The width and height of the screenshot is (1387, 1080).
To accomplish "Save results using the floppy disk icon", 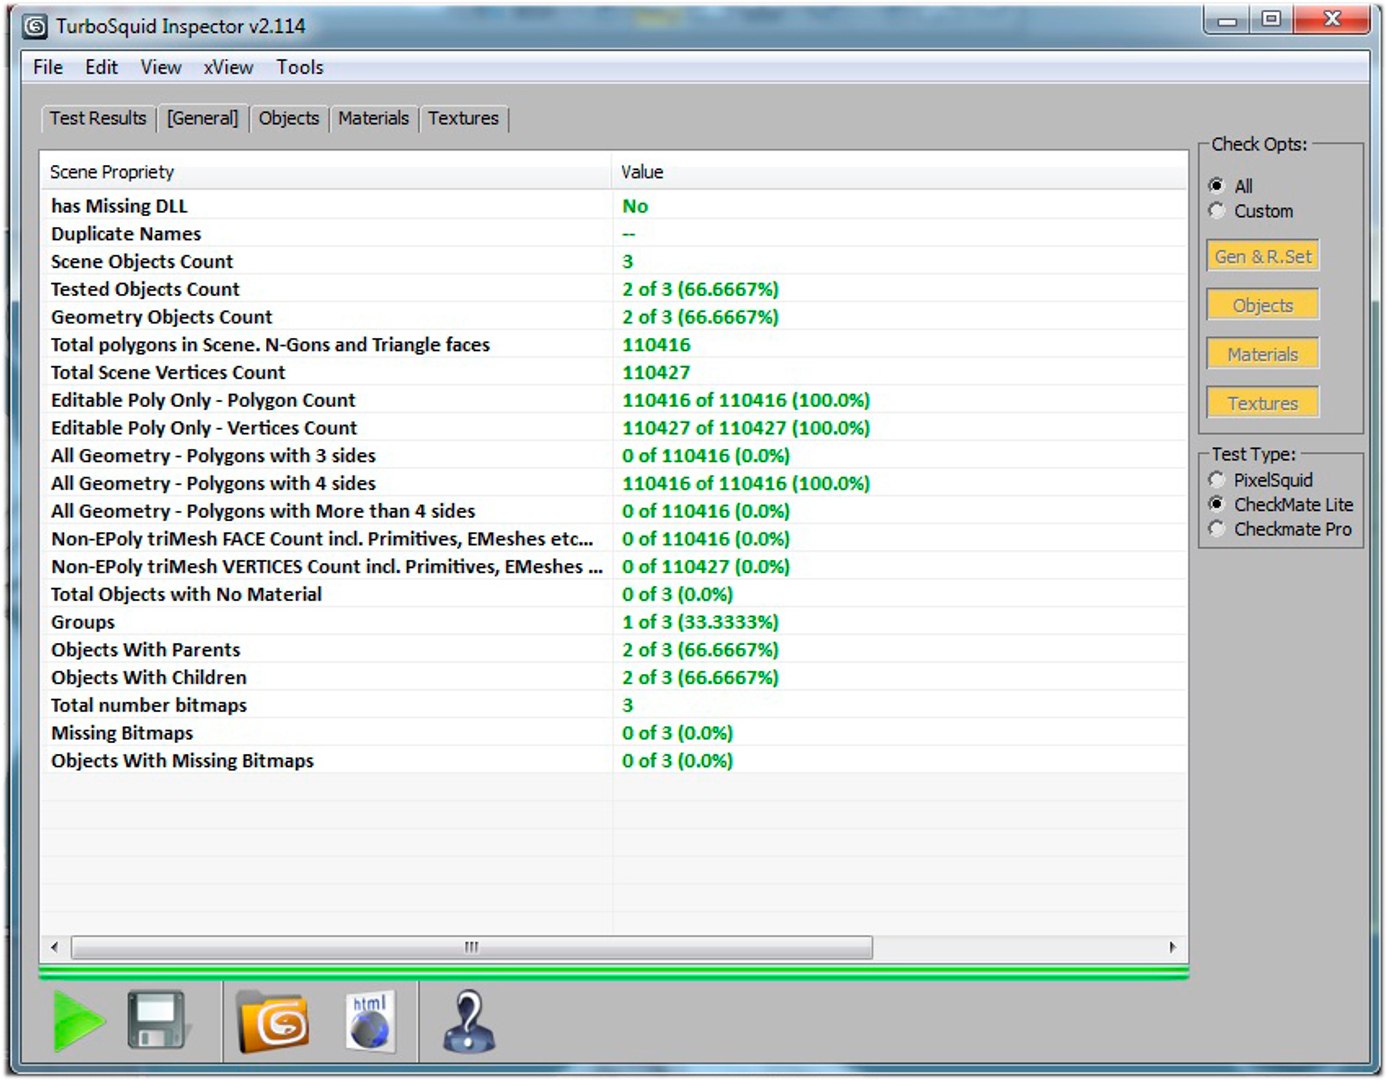I will (x=157, y=1020).
